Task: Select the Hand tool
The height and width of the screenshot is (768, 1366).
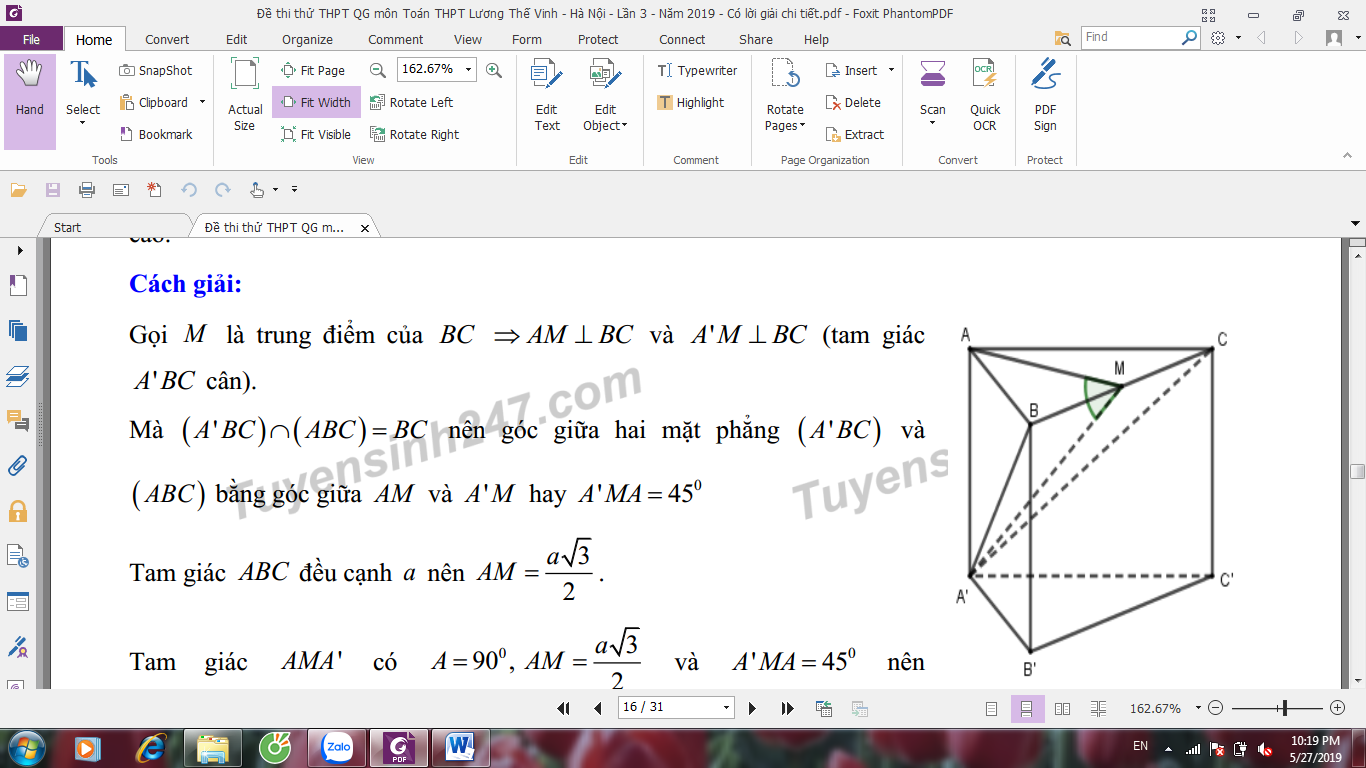Action: coord(29,90)
